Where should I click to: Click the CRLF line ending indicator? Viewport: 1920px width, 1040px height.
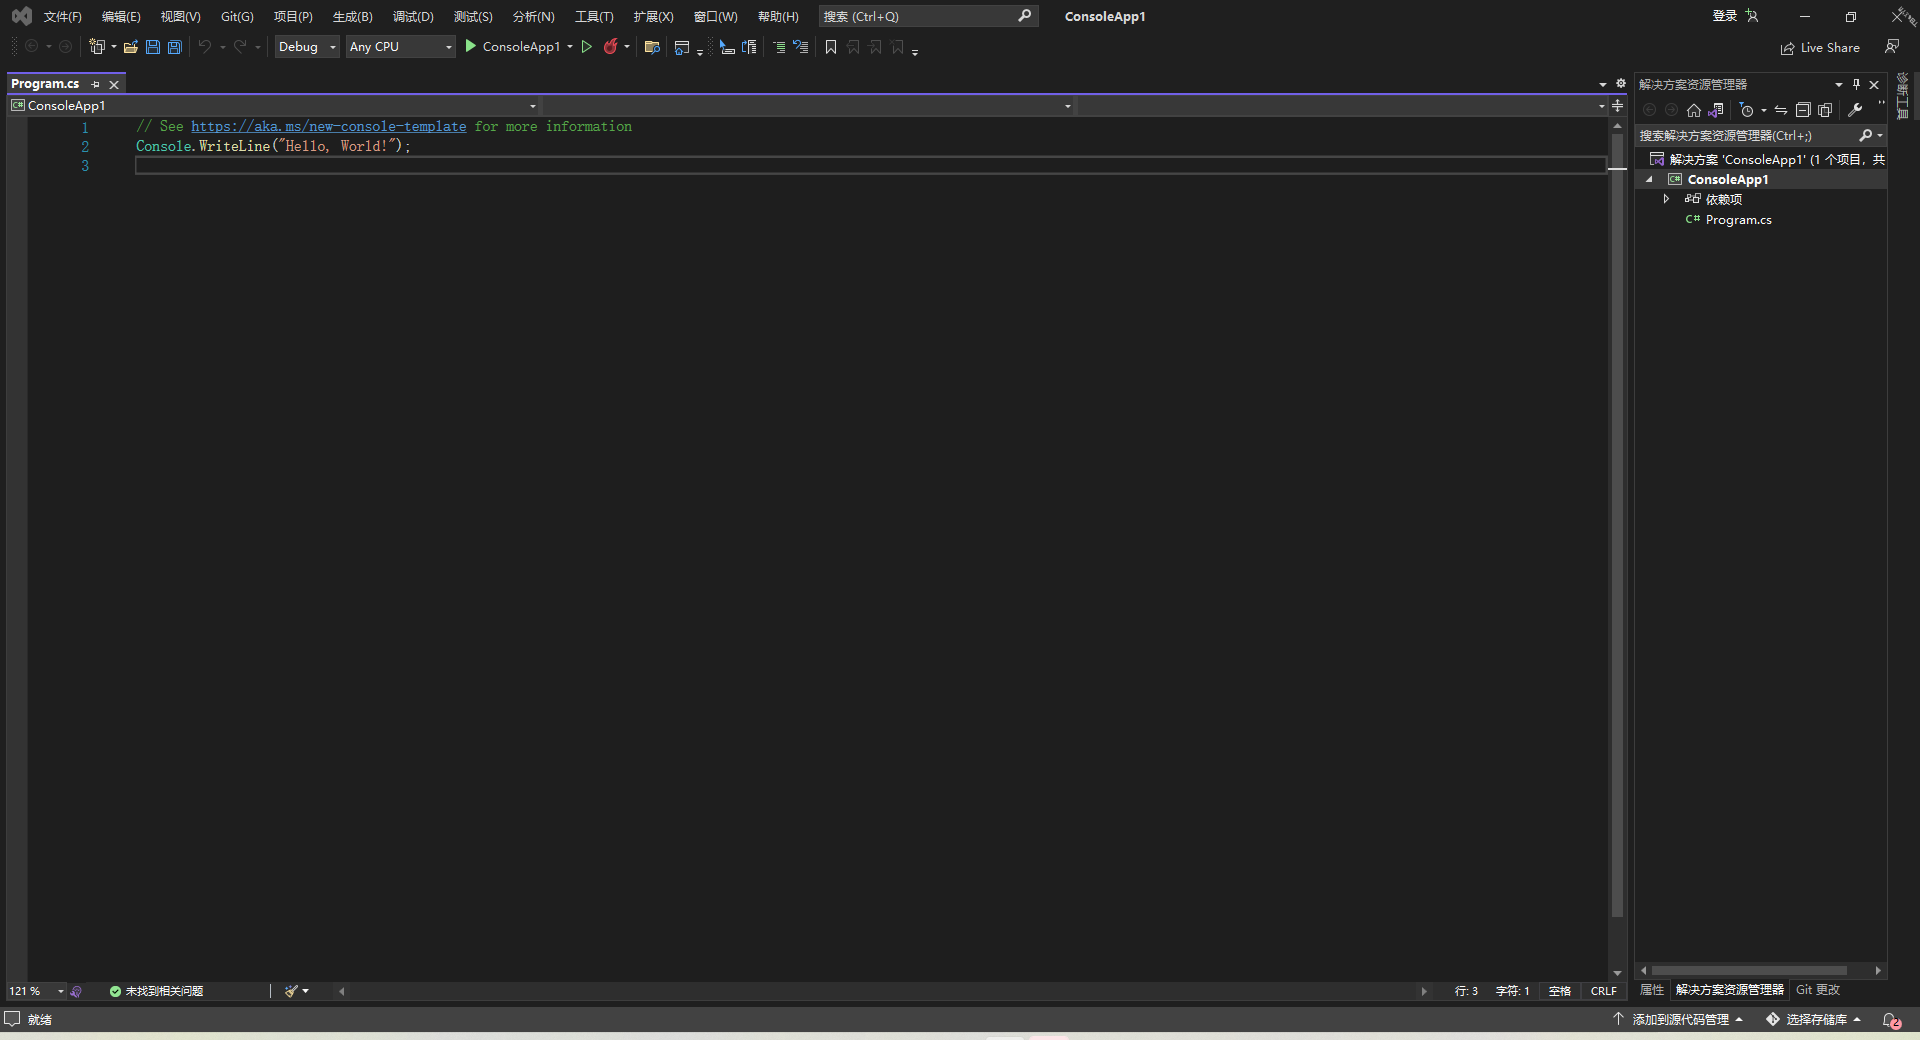pyautogui.click(x=1603, y=991)
